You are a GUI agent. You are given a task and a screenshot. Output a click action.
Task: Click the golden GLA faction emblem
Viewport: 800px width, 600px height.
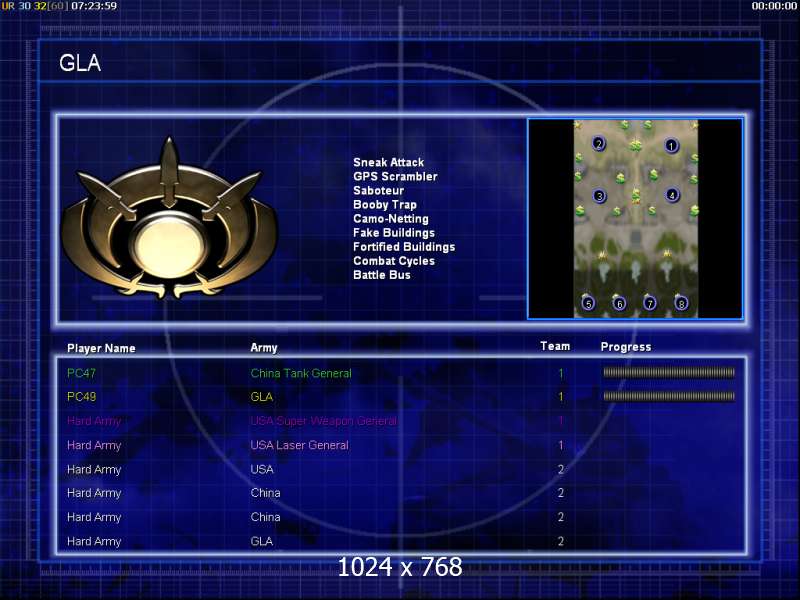pos(169,219)
